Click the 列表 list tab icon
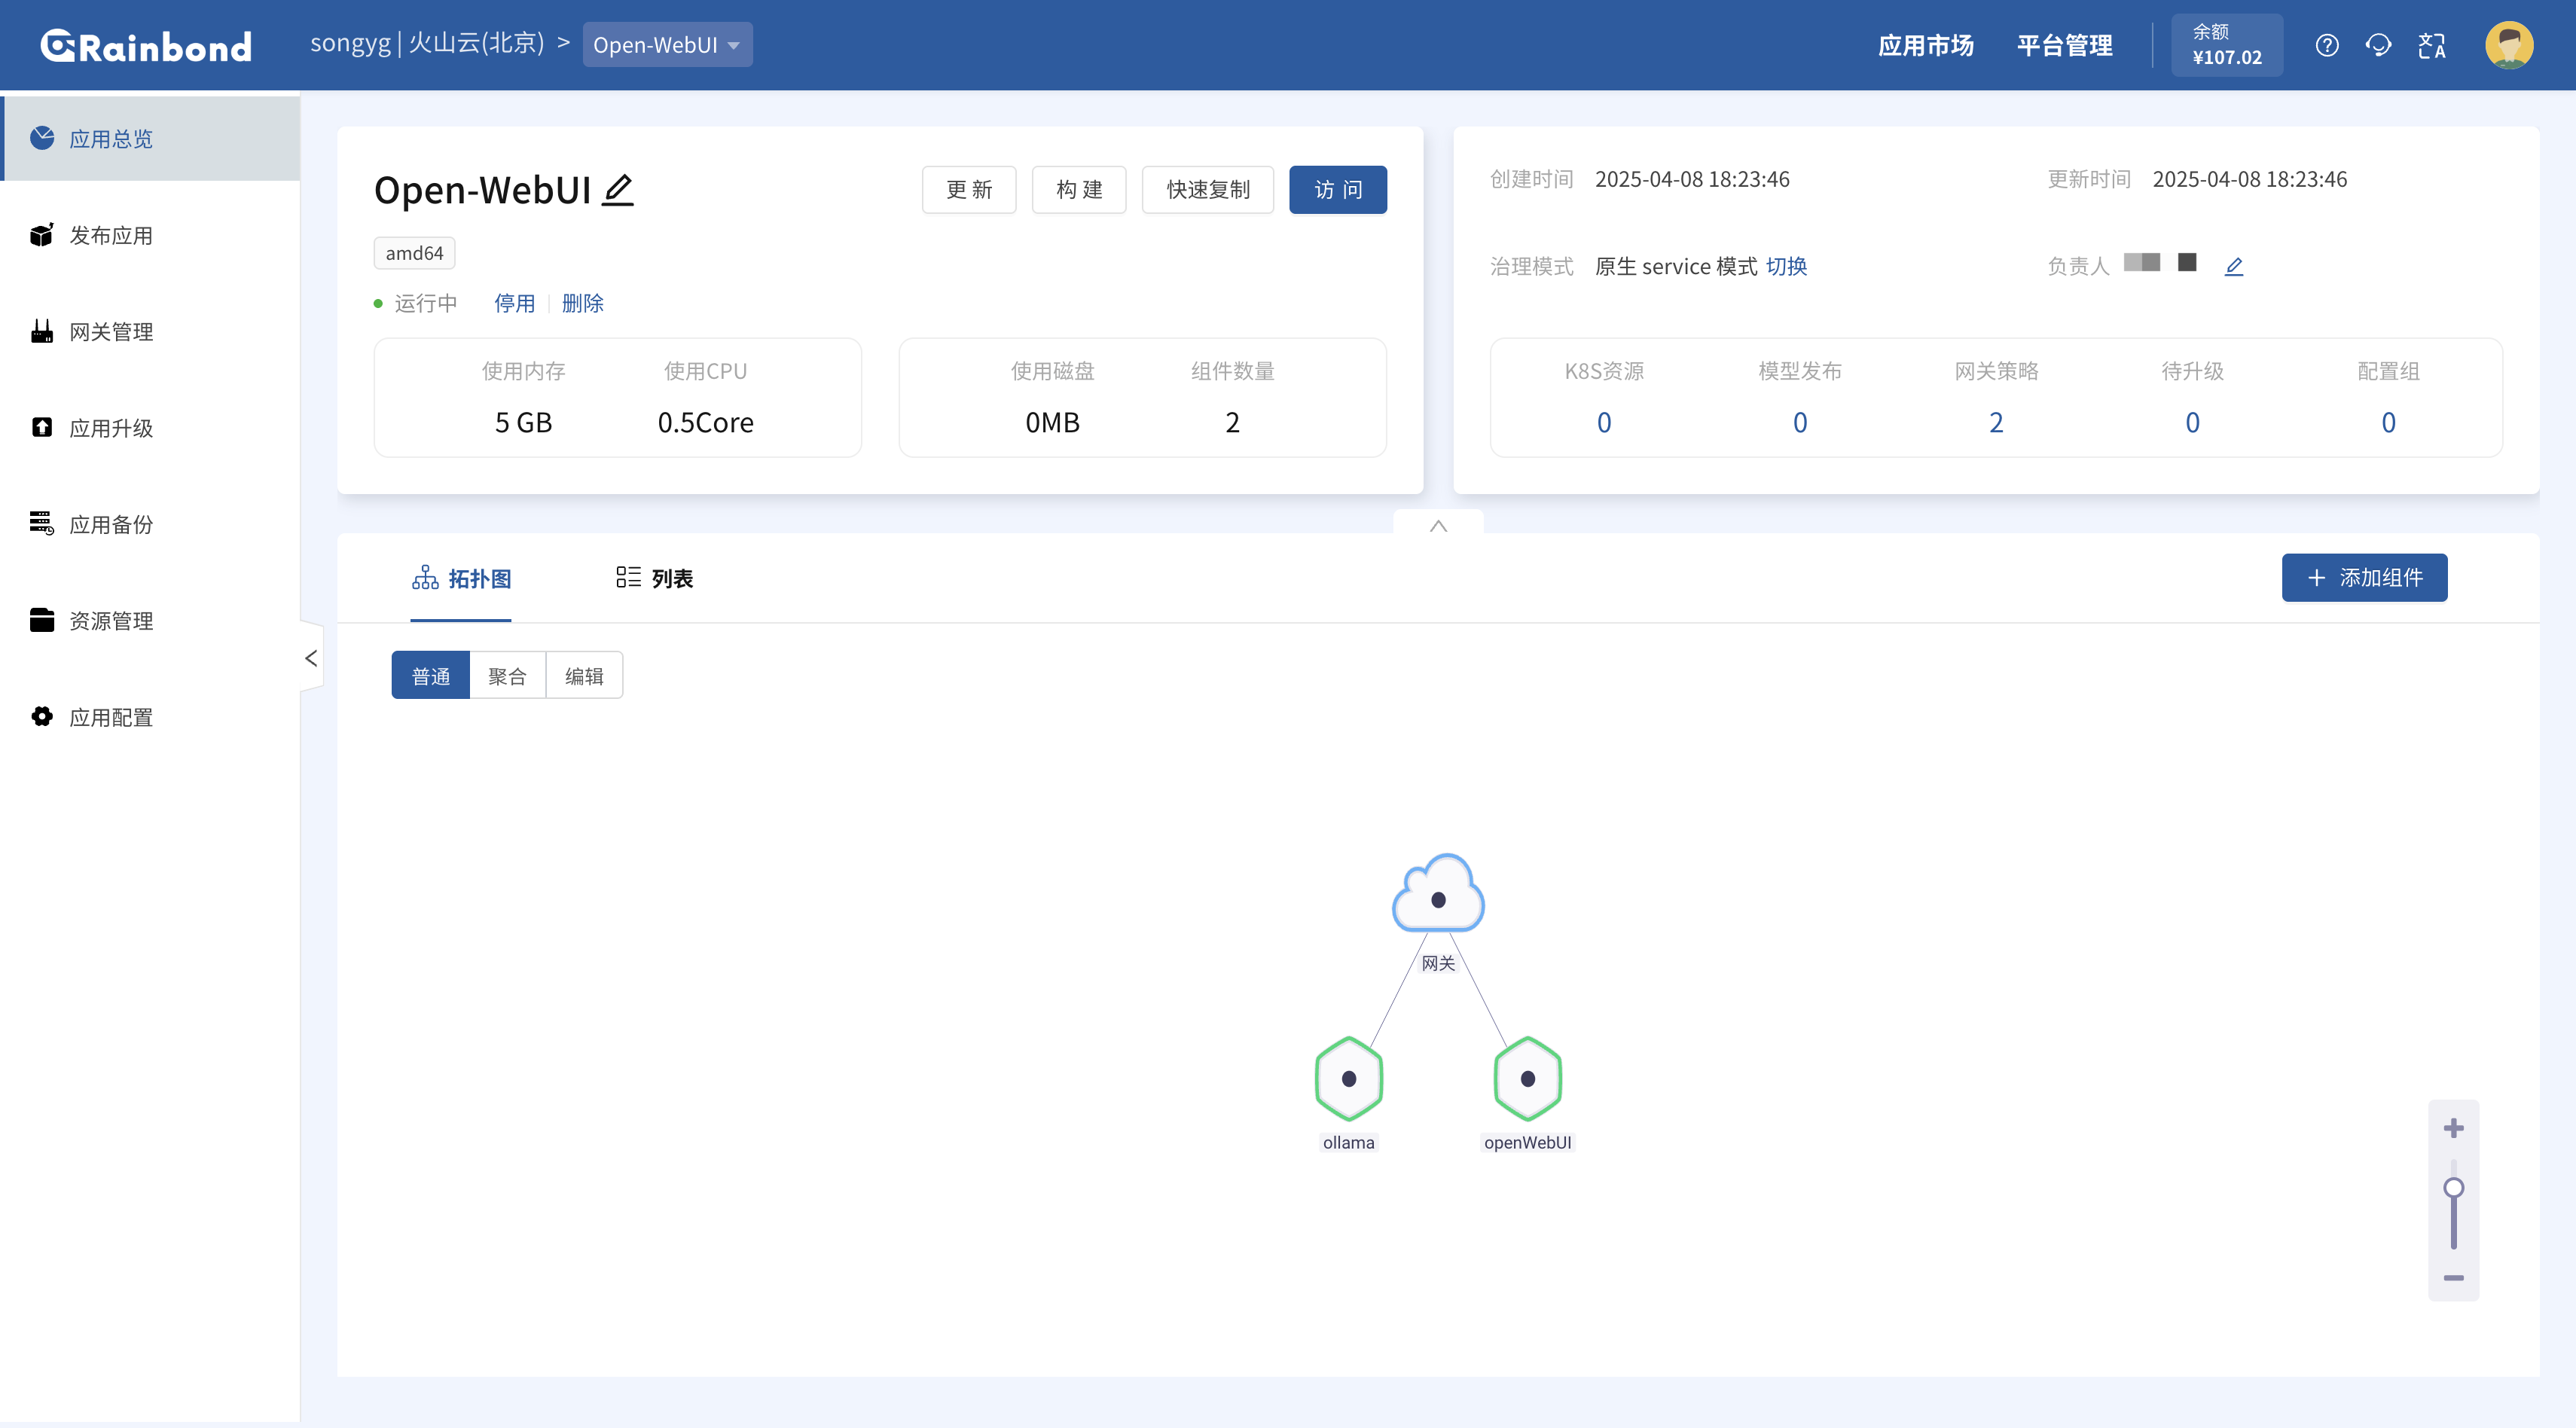Viewport: 2576px width, 1428px height. point(629,577)
